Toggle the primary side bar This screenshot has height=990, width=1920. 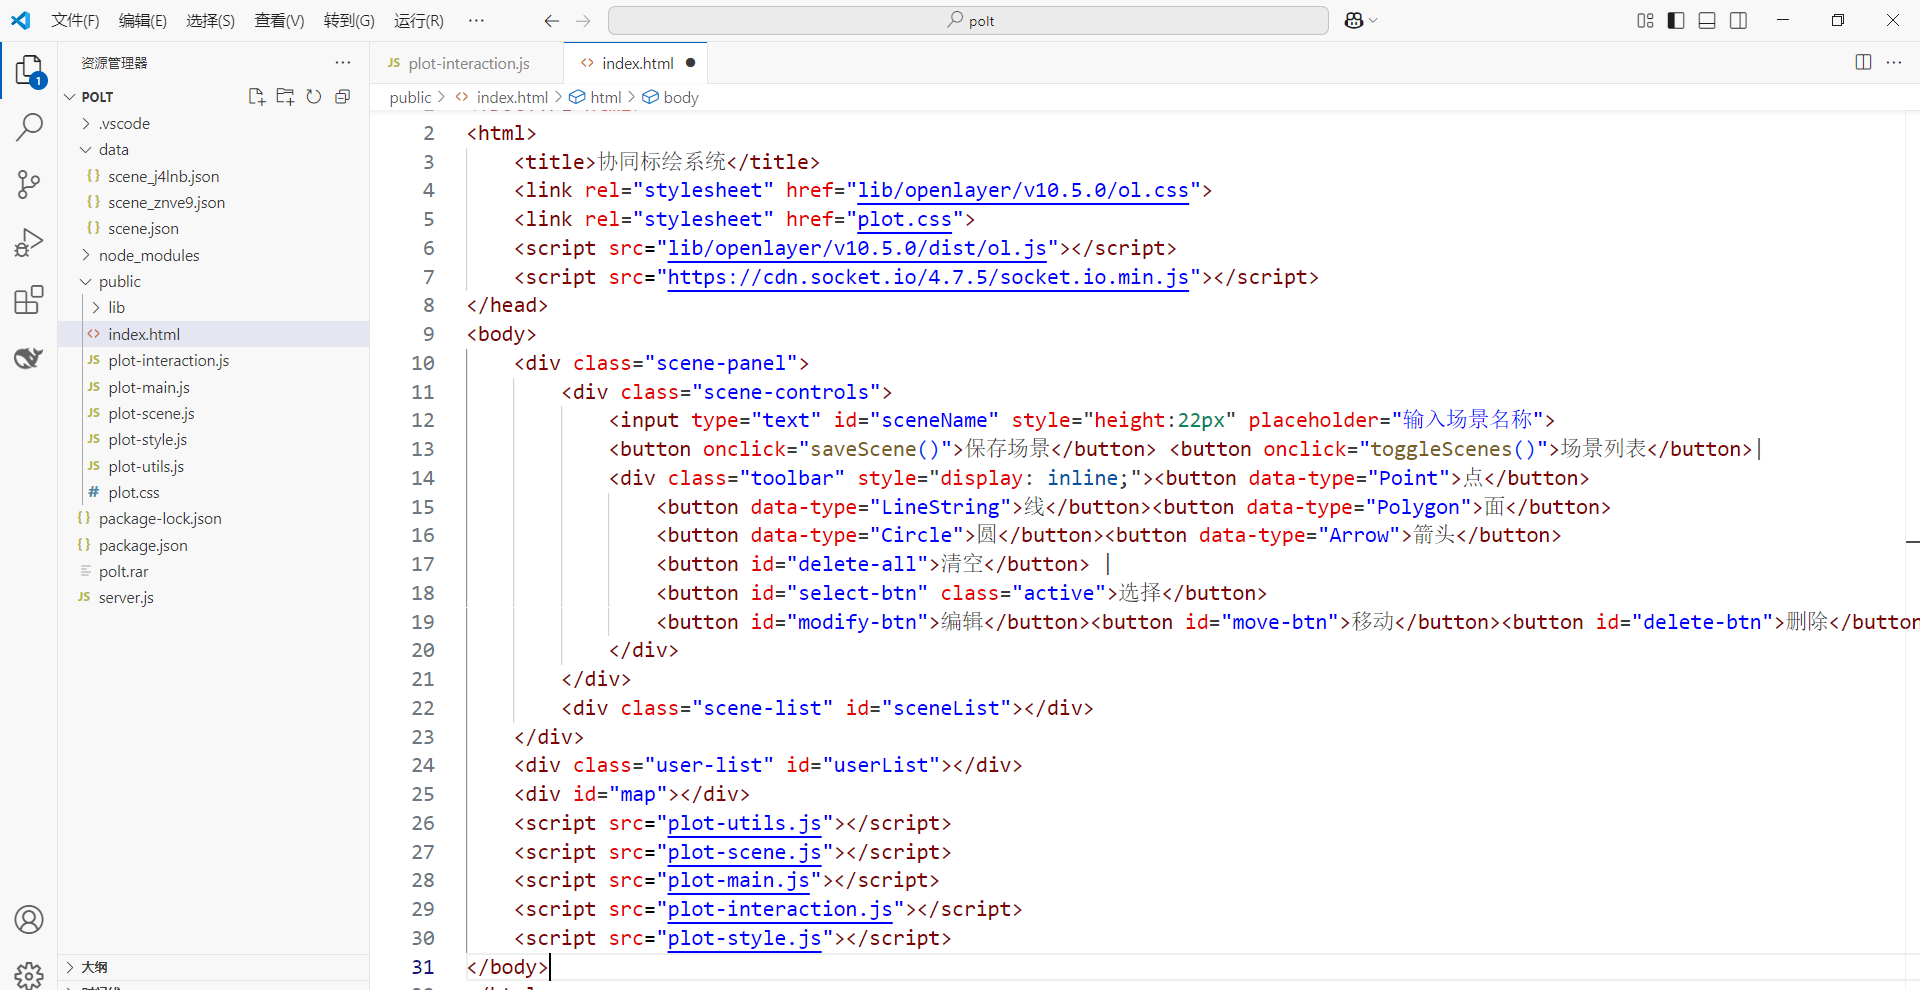point(1676,20)
